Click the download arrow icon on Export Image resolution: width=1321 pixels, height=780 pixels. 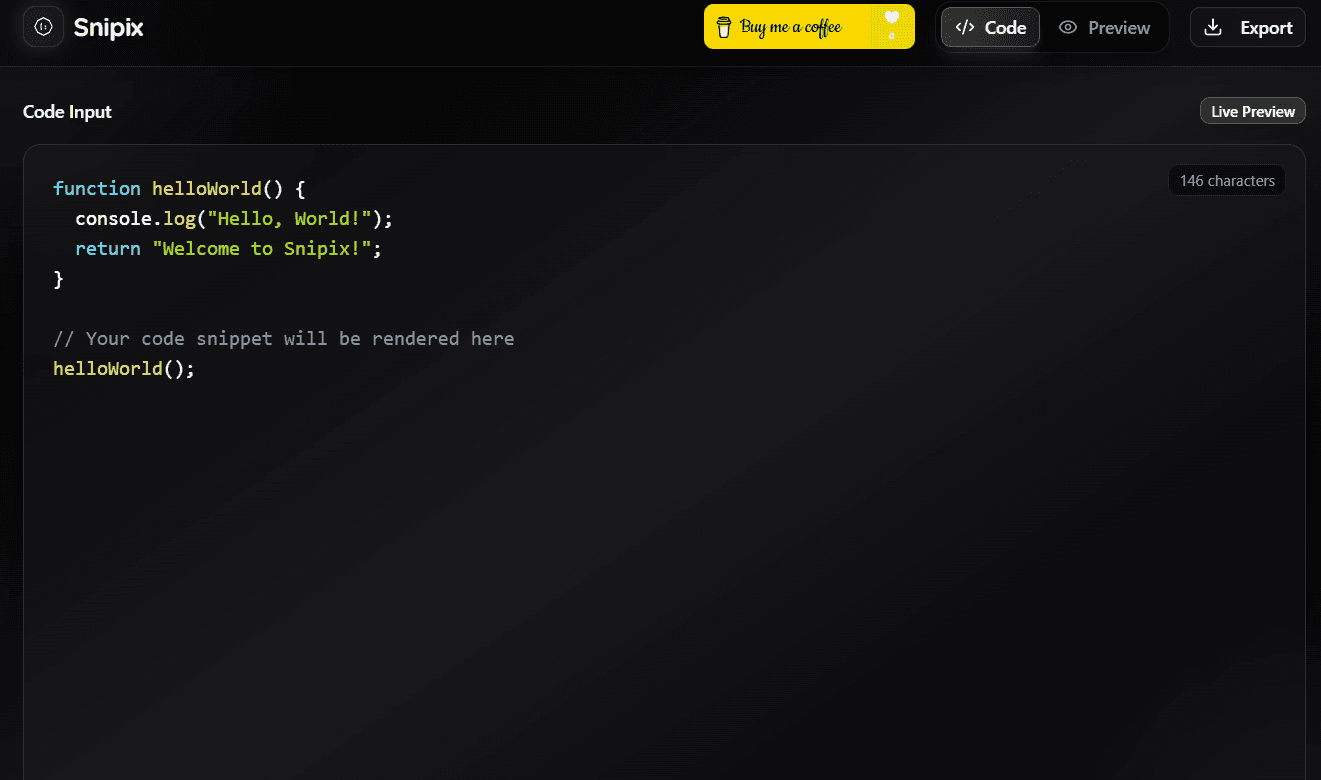pyautogui.click(x=1213, y=27)
